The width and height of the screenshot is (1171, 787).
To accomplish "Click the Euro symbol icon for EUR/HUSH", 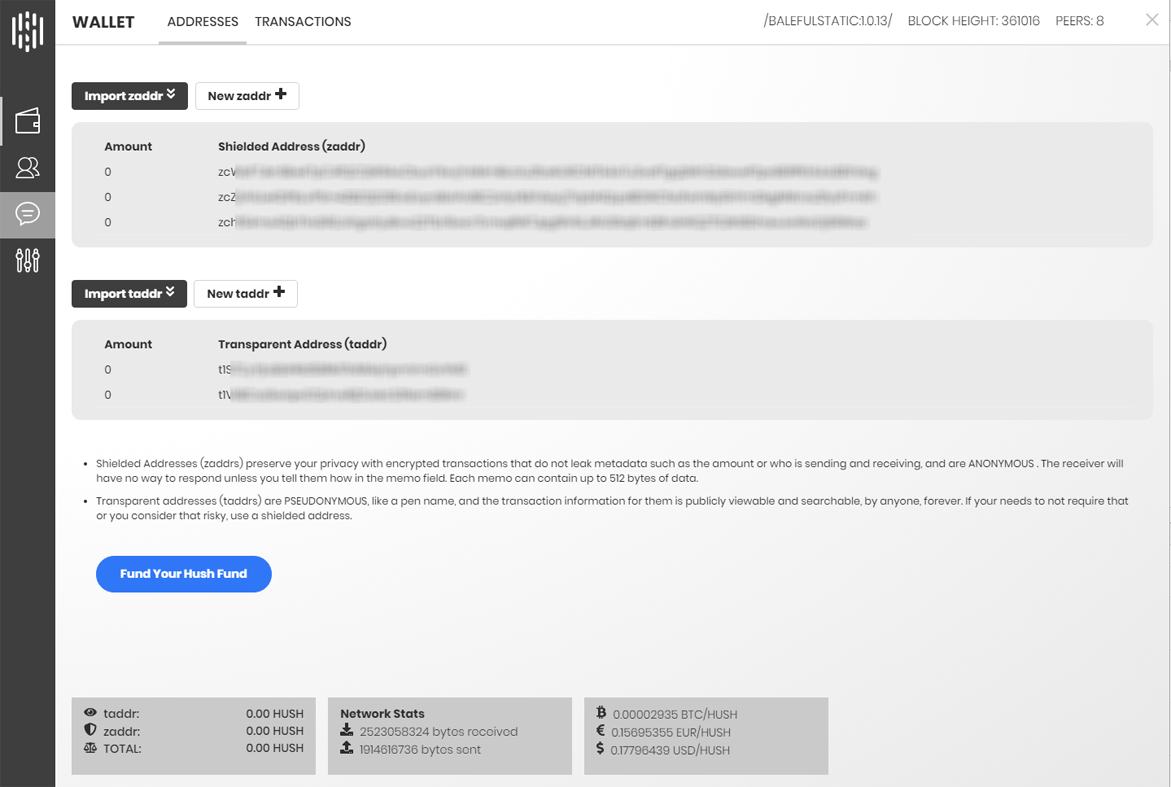I will click(x=600, y=730).
